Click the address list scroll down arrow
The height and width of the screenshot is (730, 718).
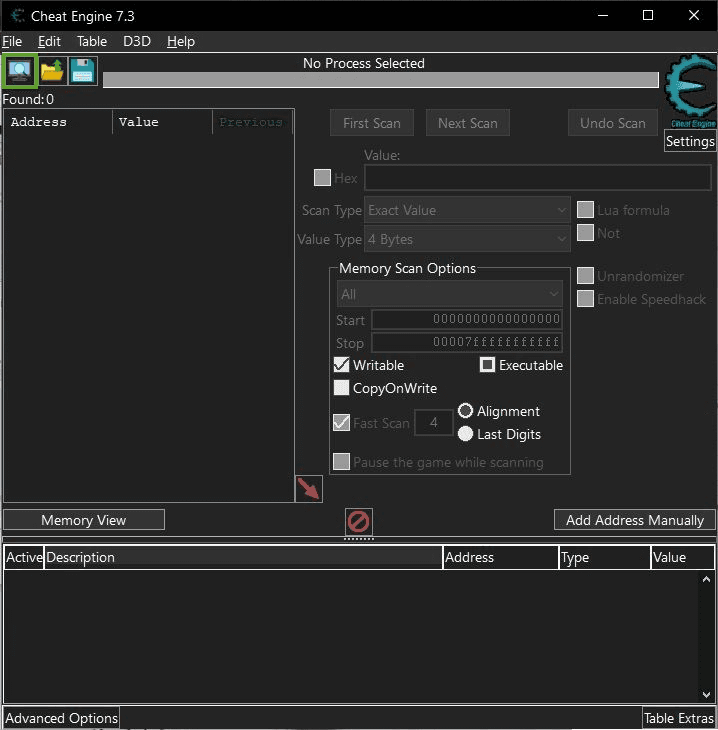point(706,695)
